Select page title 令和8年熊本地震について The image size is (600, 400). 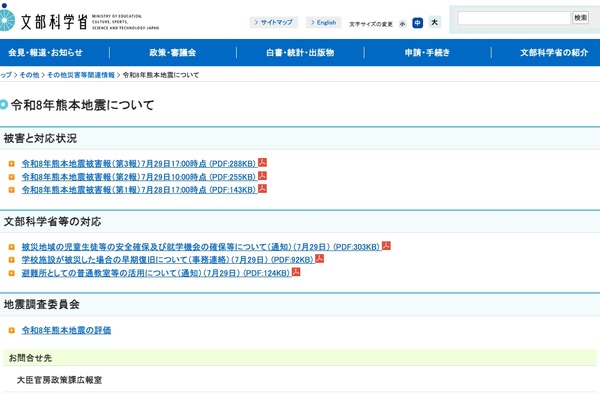(x=83, y=105)
